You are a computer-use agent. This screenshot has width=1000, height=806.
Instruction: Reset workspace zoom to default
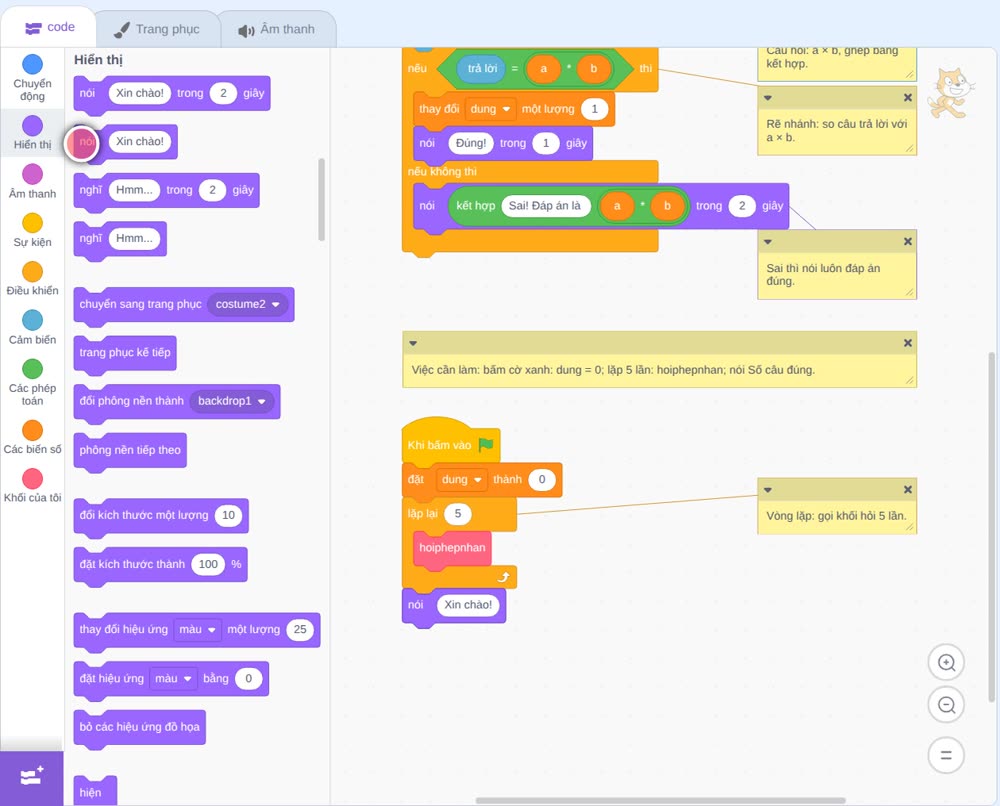946,755
